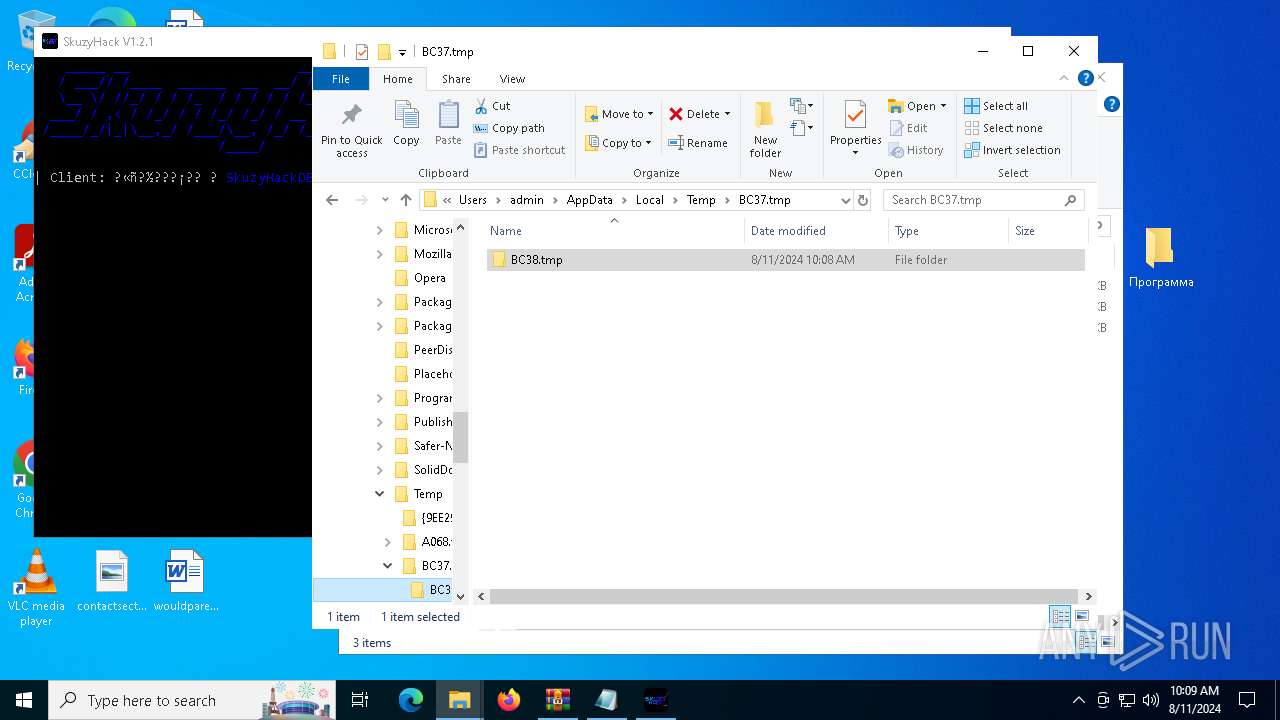Go up one folder level
The height and width of the screenshot is (720, 1280).
[x=405, y=200]
